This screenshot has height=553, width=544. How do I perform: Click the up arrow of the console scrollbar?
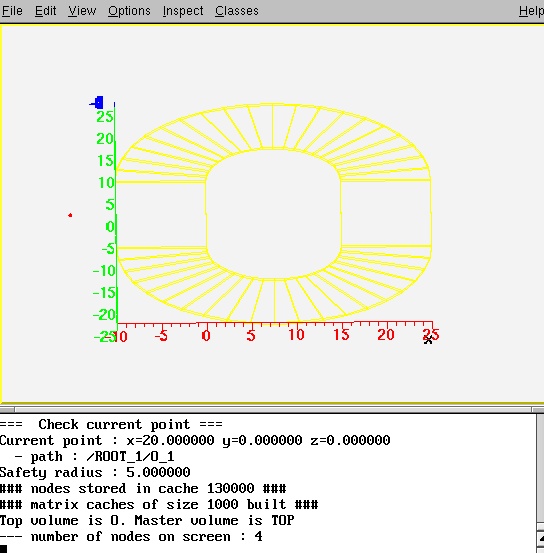[x=540, y=539]
